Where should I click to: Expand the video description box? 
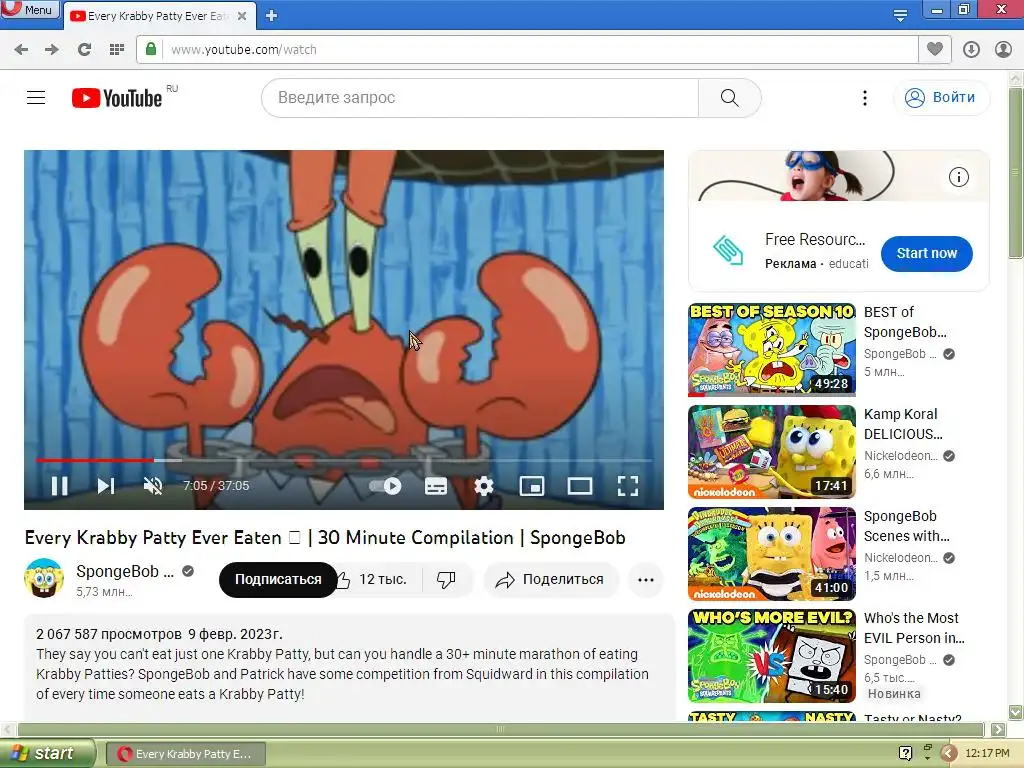(x=349, y=666)
